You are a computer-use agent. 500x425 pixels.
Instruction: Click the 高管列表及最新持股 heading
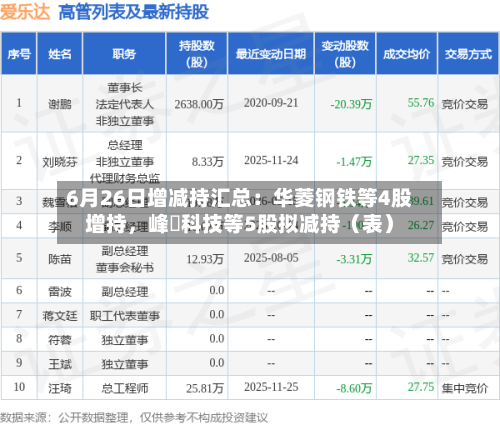(x=134, y=12)
